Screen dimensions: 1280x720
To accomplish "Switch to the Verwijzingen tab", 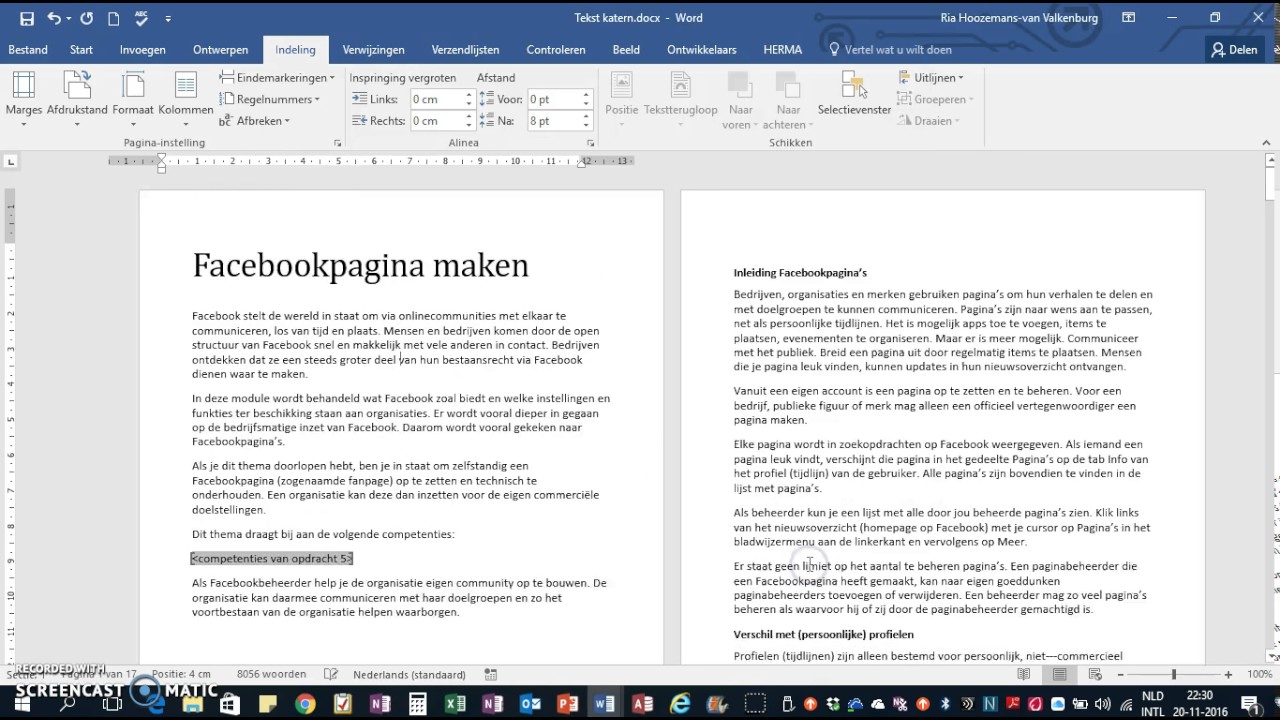I will [x=374, y=49].
